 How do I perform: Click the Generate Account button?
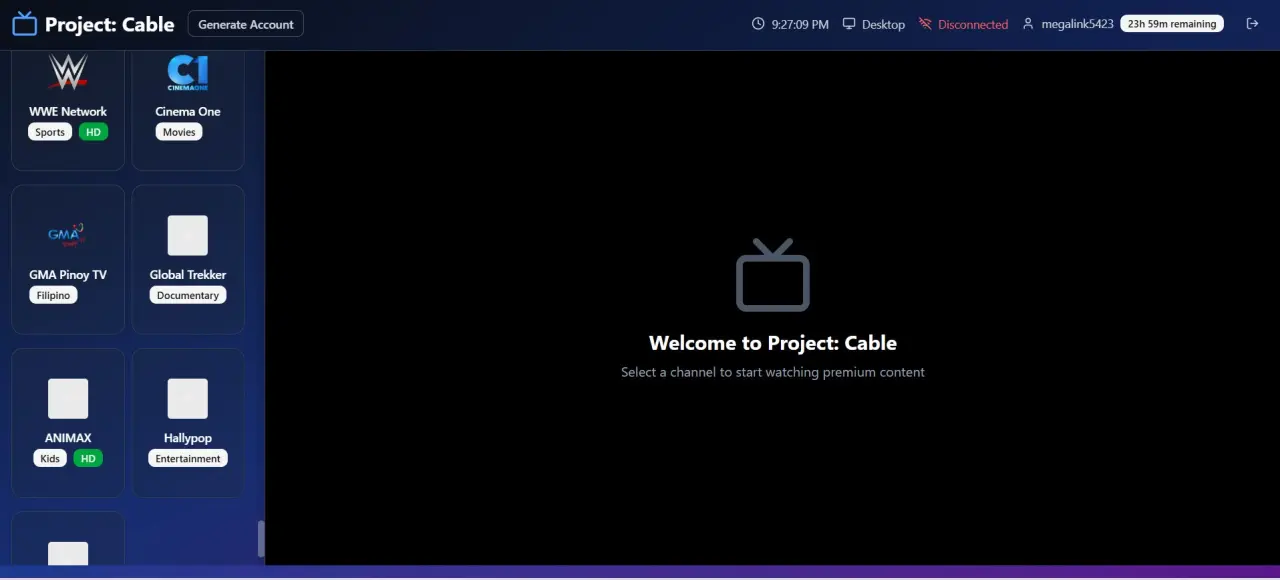246,24
